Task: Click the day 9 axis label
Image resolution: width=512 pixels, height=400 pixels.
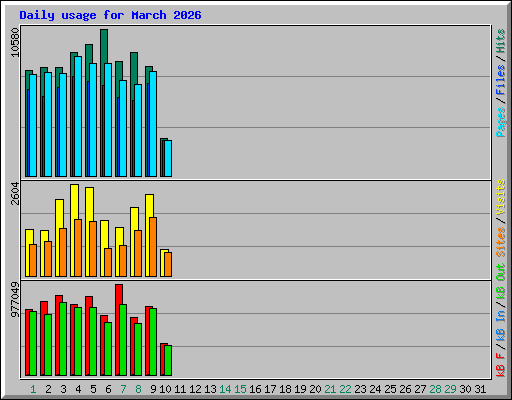Action: pyautogui.click(x=153, y=389)
